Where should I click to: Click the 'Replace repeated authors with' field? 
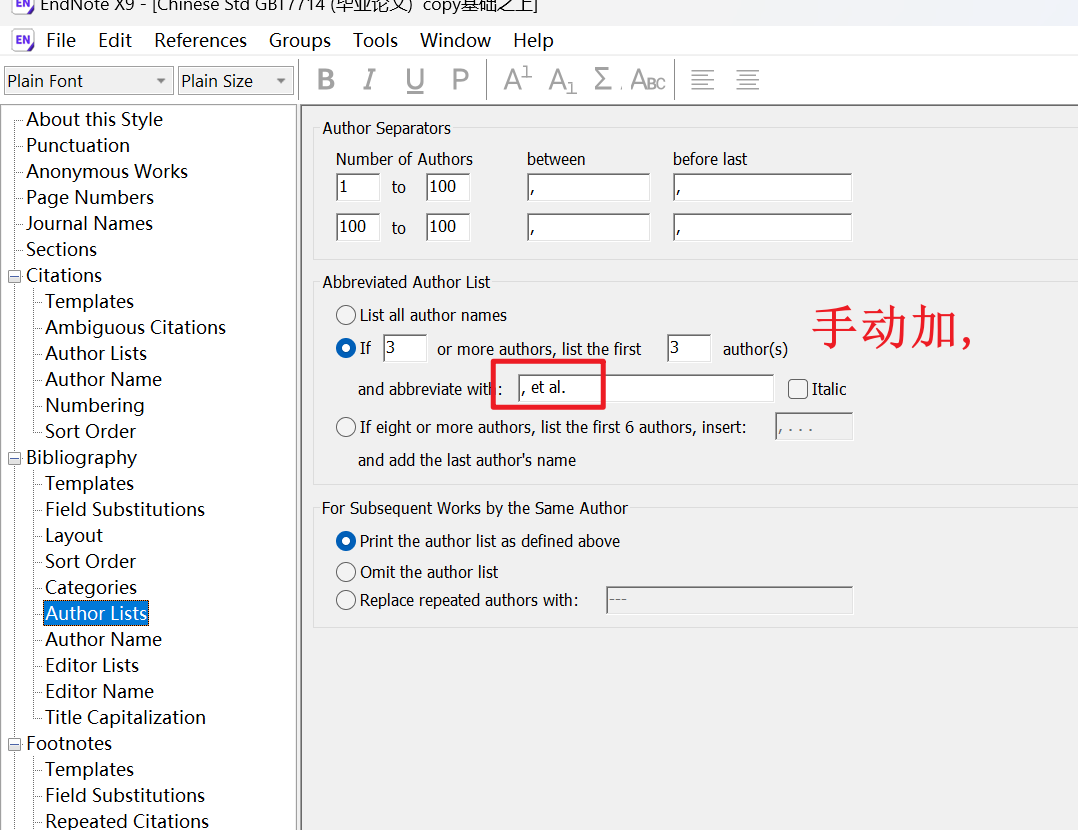pyautogui.click(x=729, y=600)
